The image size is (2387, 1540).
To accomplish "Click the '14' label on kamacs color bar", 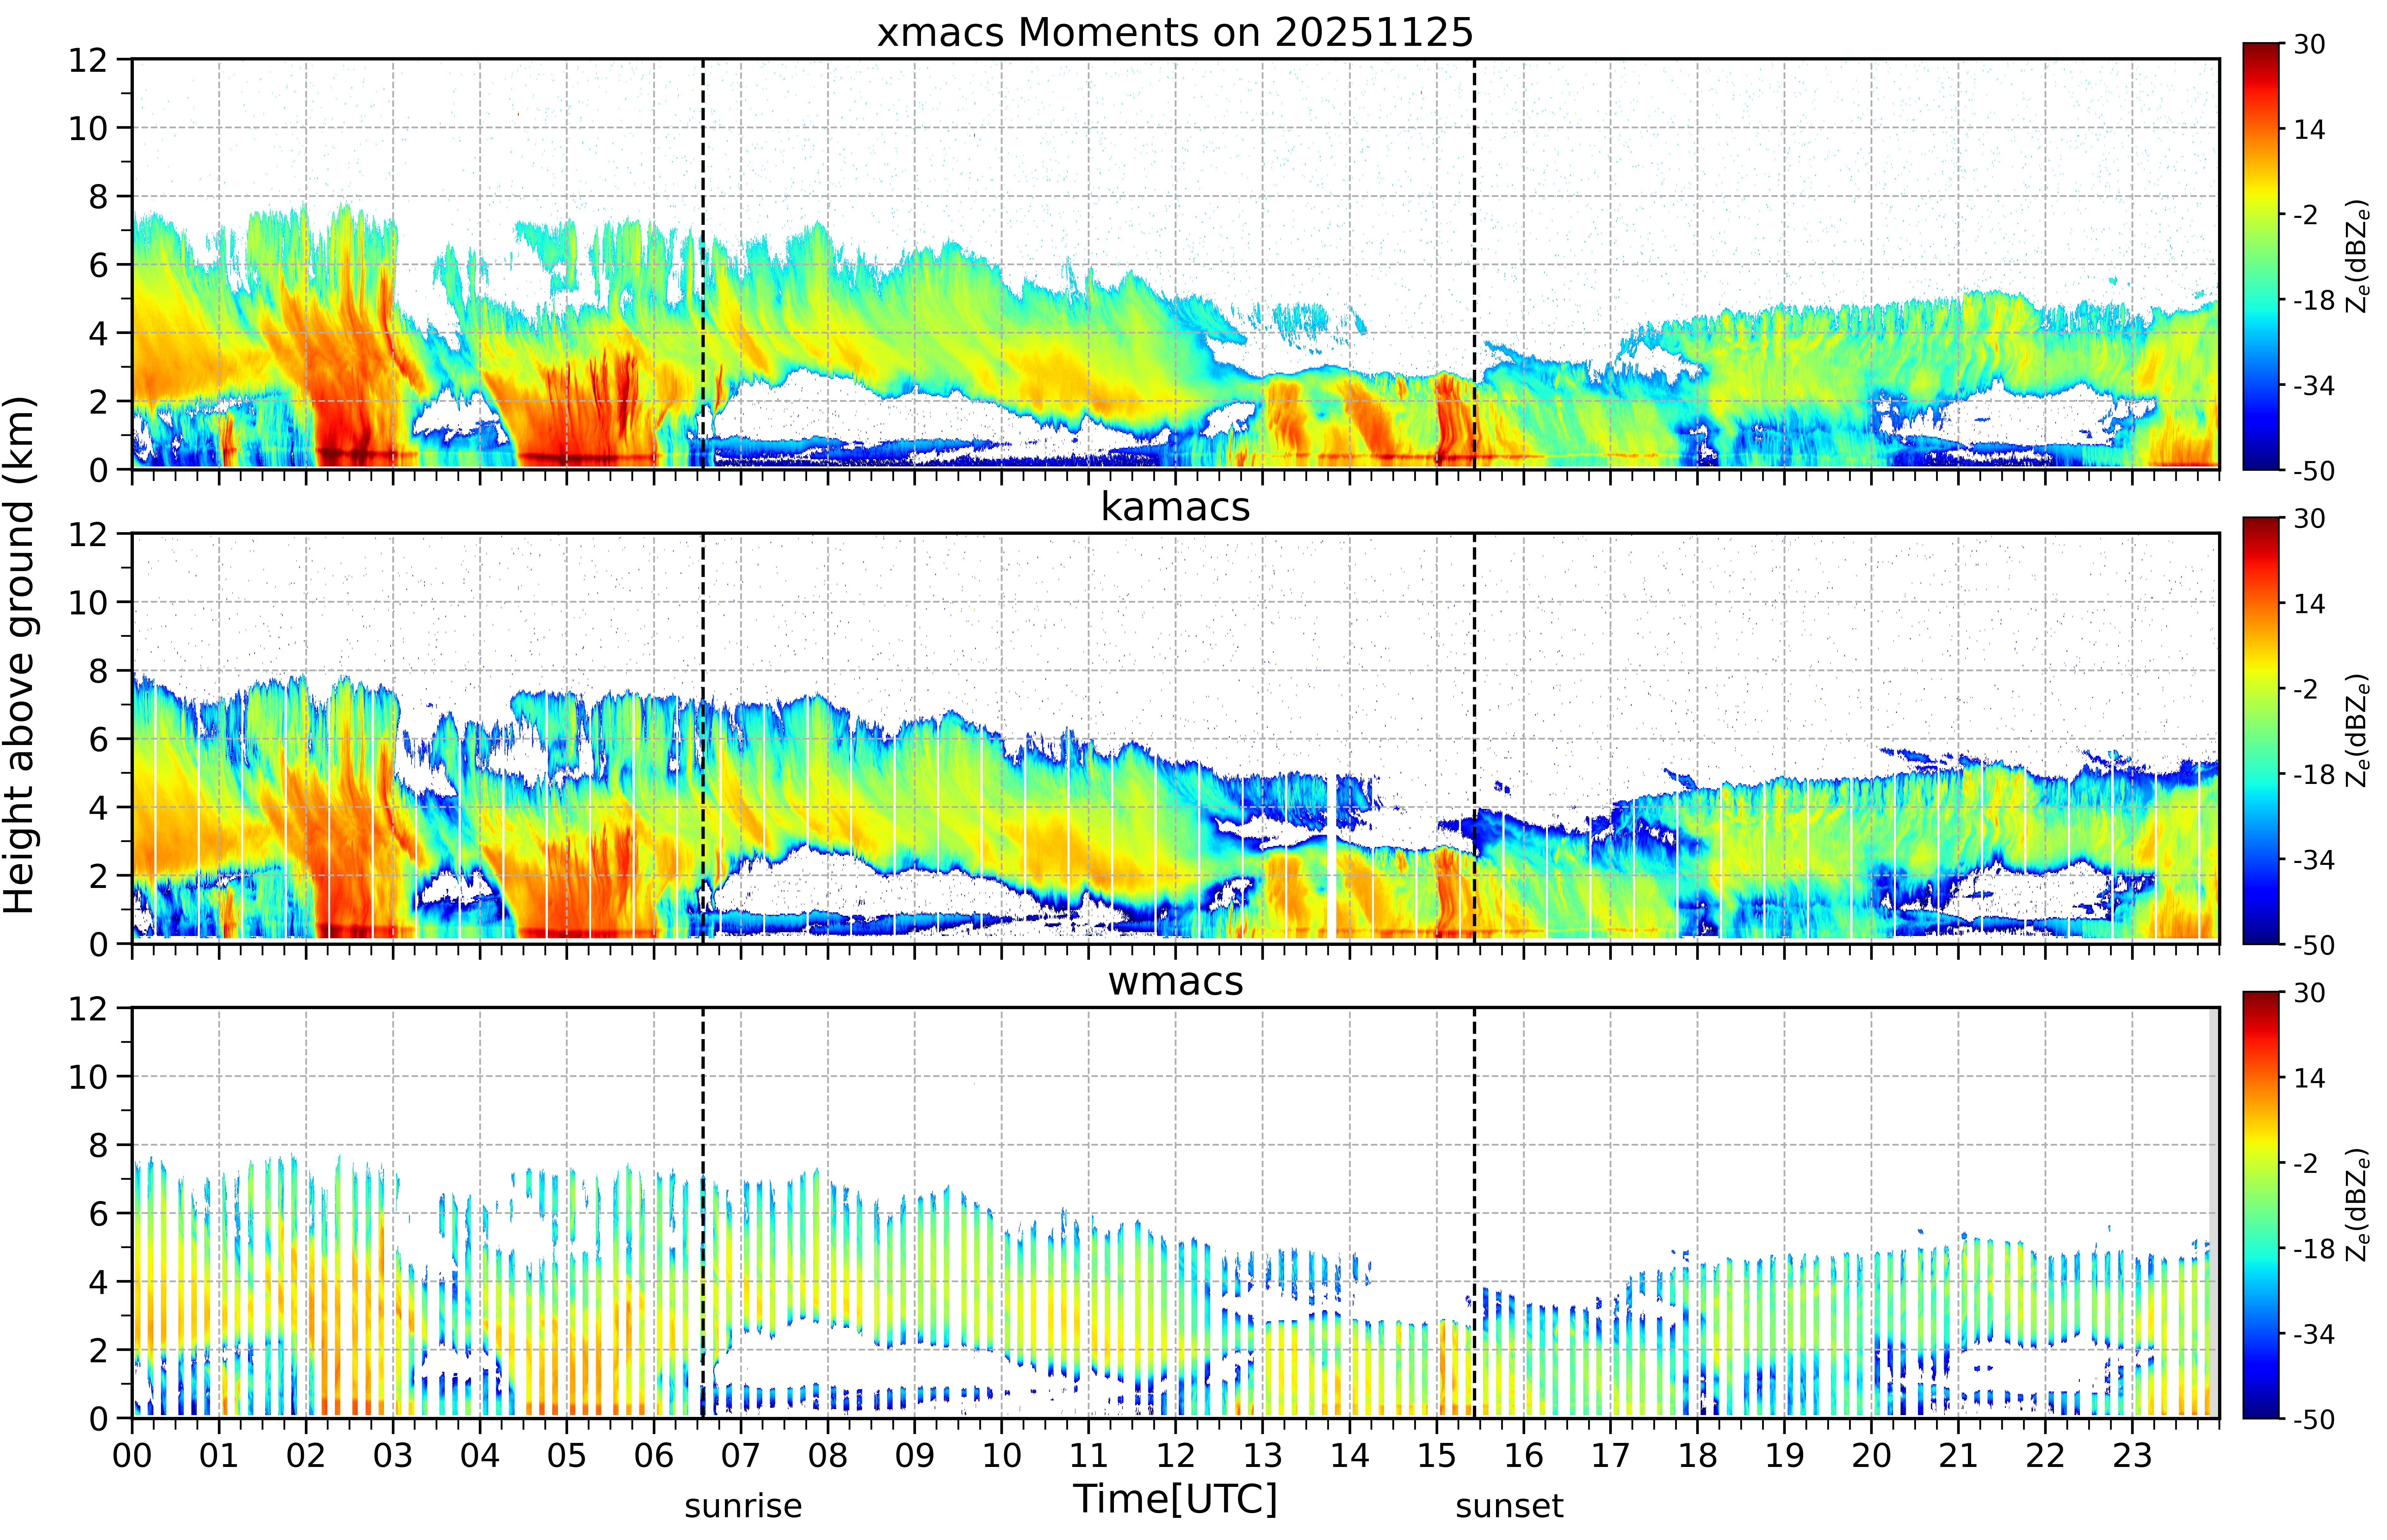I will click(x=2309, y=604).
